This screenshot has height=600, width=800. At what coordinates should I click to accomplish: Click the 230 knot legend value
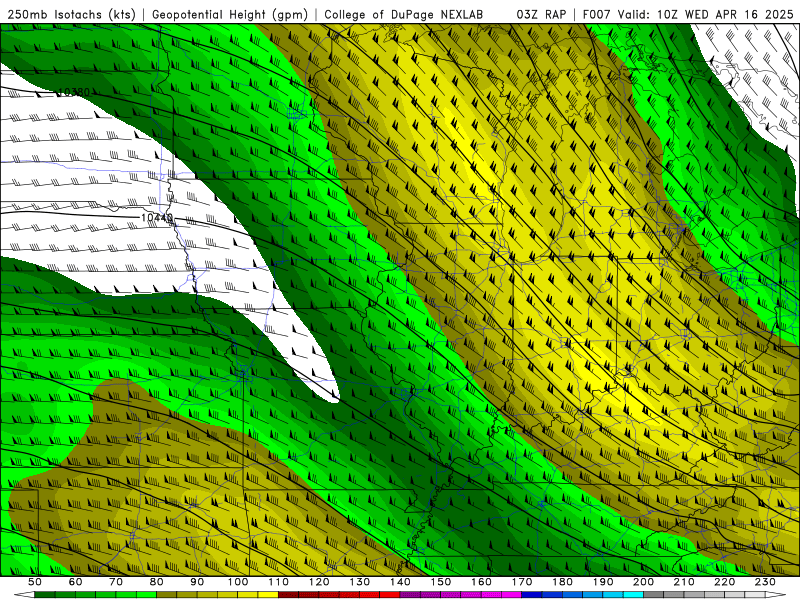[765, 582]
